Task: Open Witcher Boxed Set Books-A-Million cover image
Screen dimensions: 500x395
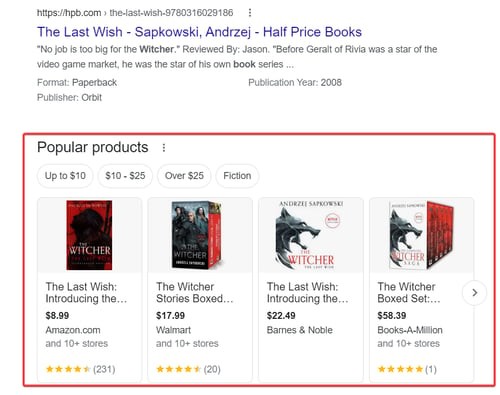Action: [x=421, y=235]
